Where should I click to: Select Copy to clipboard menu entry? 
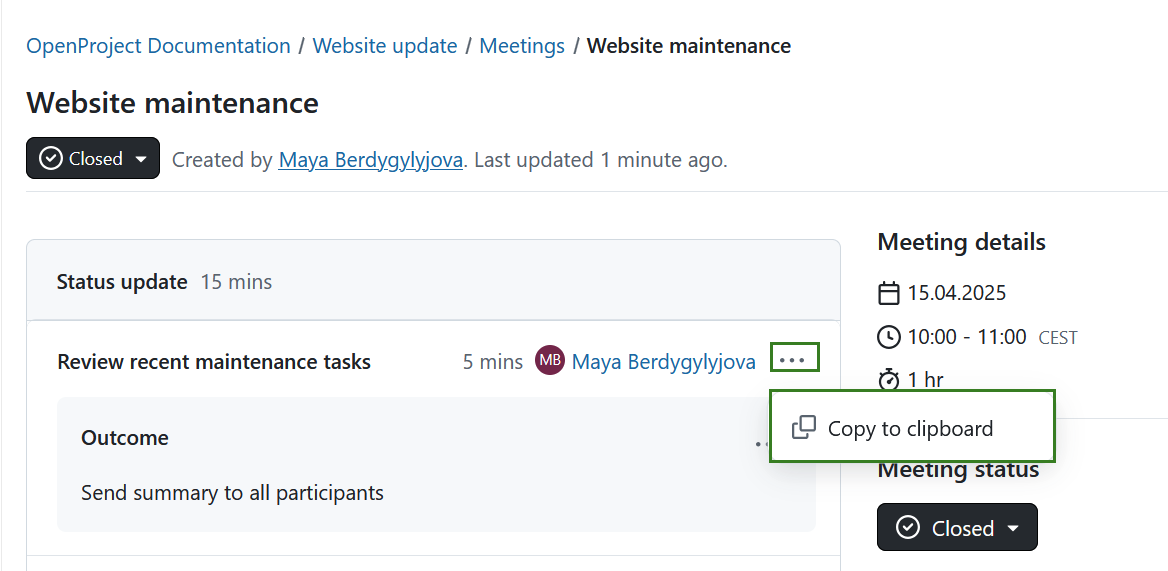[910, 429]
